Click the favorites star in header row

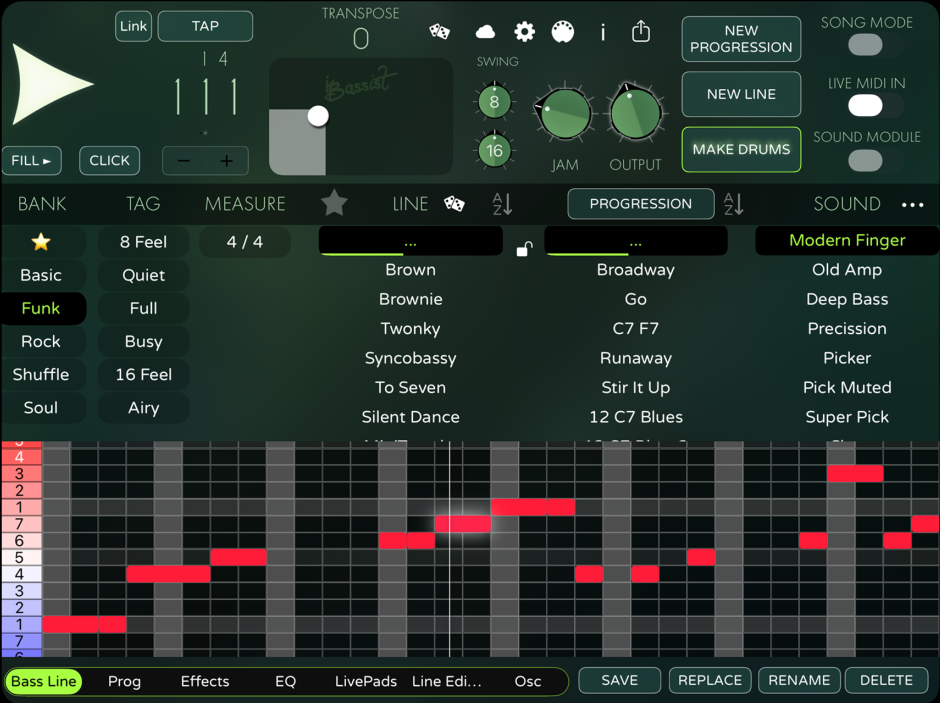click(334, 203)
